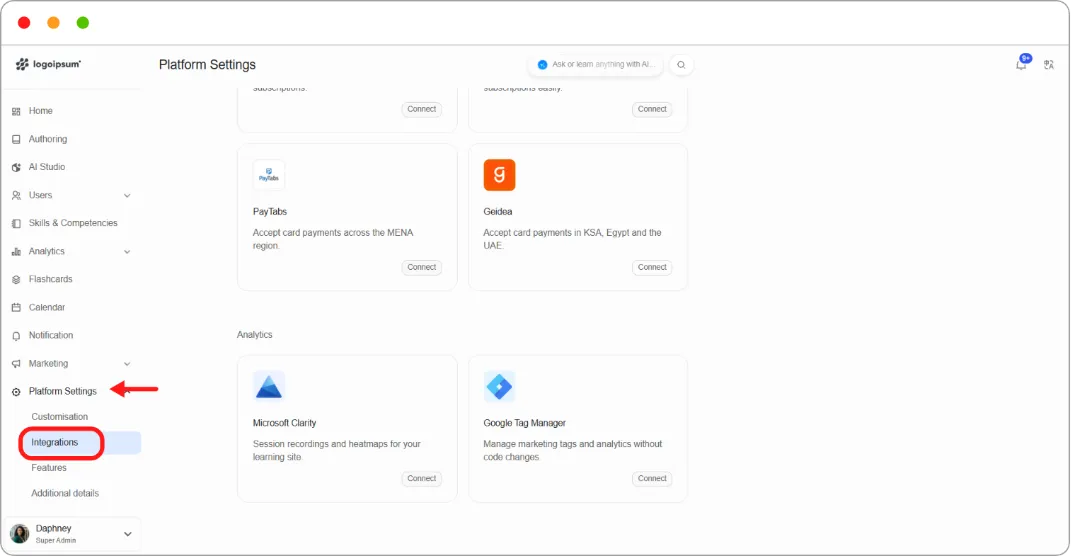Select the Features sub-item
Image resolution: width=1071 pixels, height=556 pixels.
coord(49,468)
